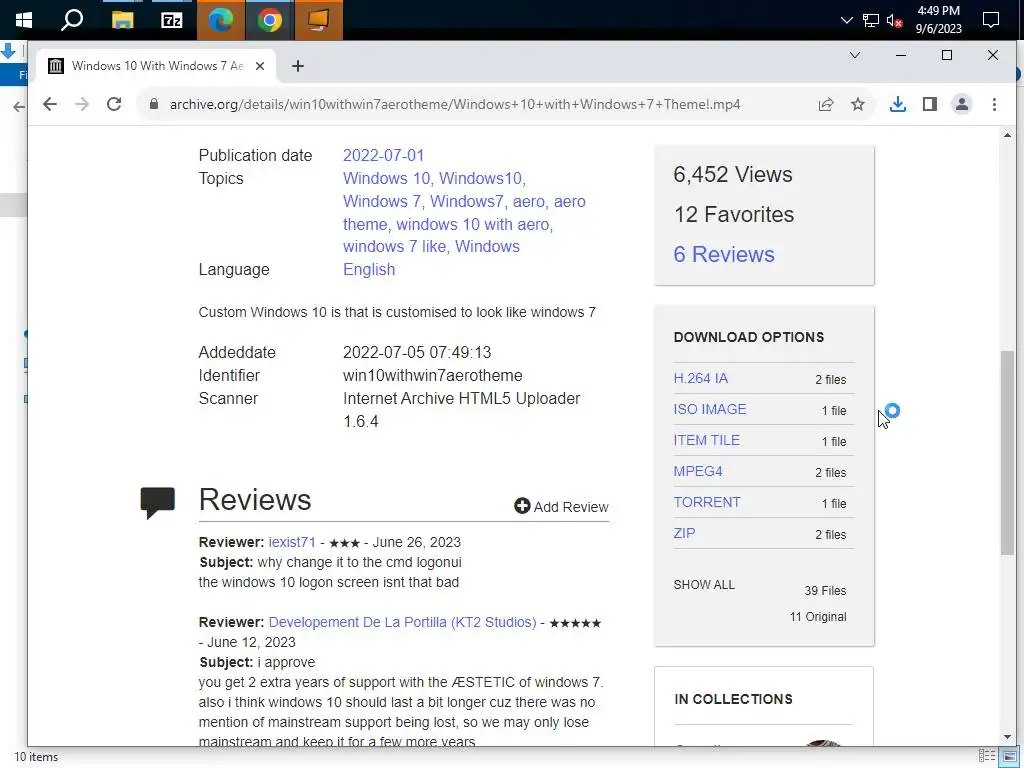Open the clock showing 4:49 PM

(x=938, y=20)
